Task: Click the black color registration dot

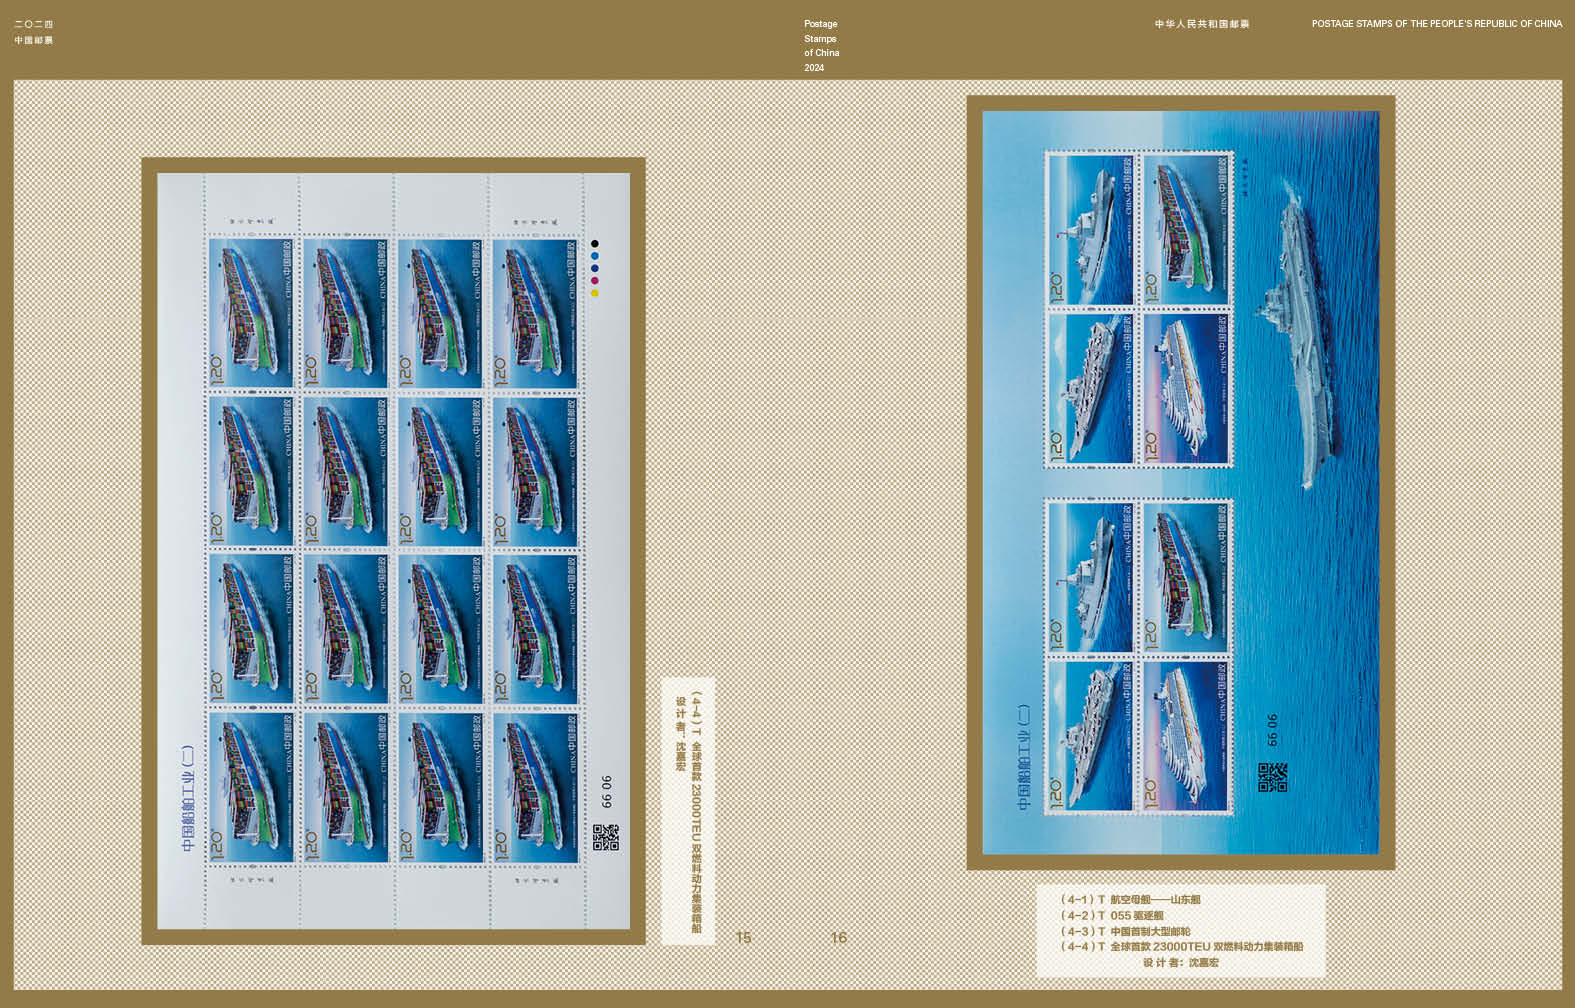Action: [595, 244]
